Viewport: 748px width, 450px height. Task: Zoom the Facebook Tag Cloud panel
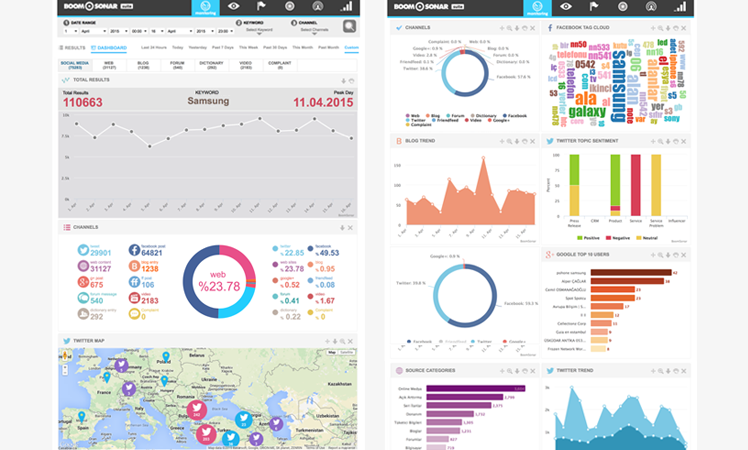pyautogui.click(x=660, y=28)
